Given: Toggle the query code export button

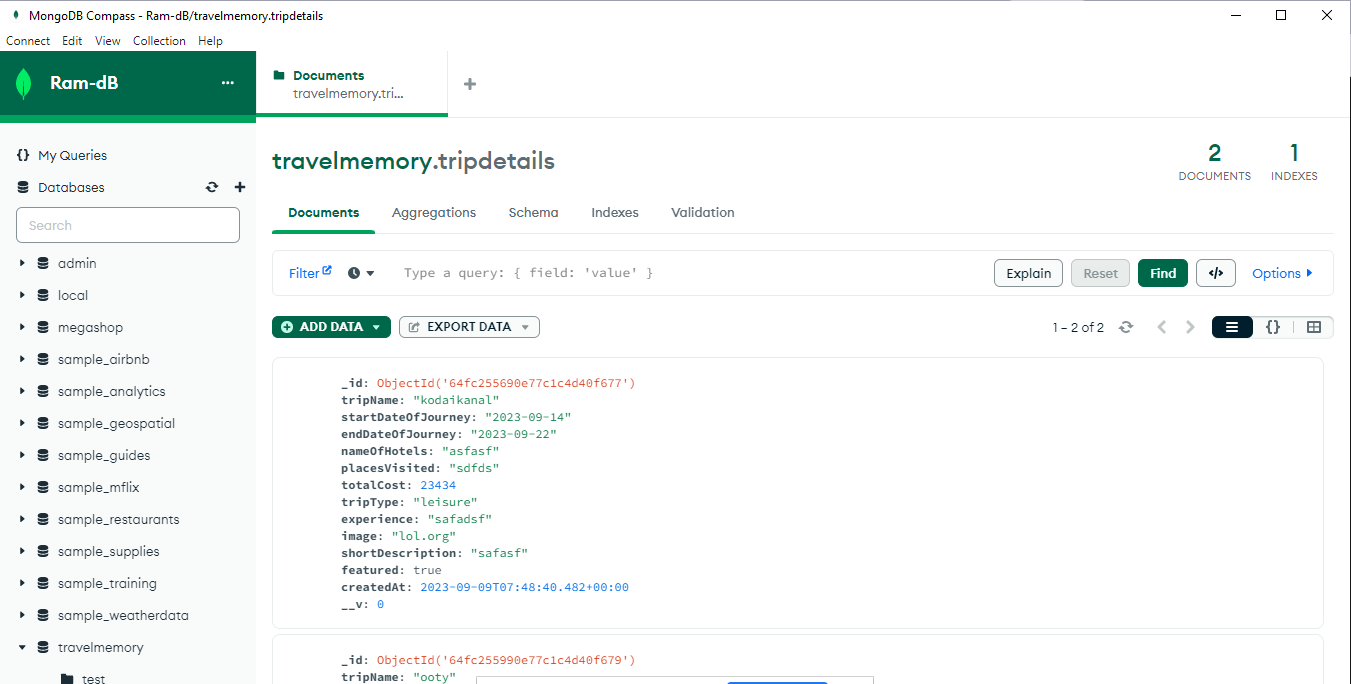Looking at the screenshot, I should click(x=1216, y=273).
